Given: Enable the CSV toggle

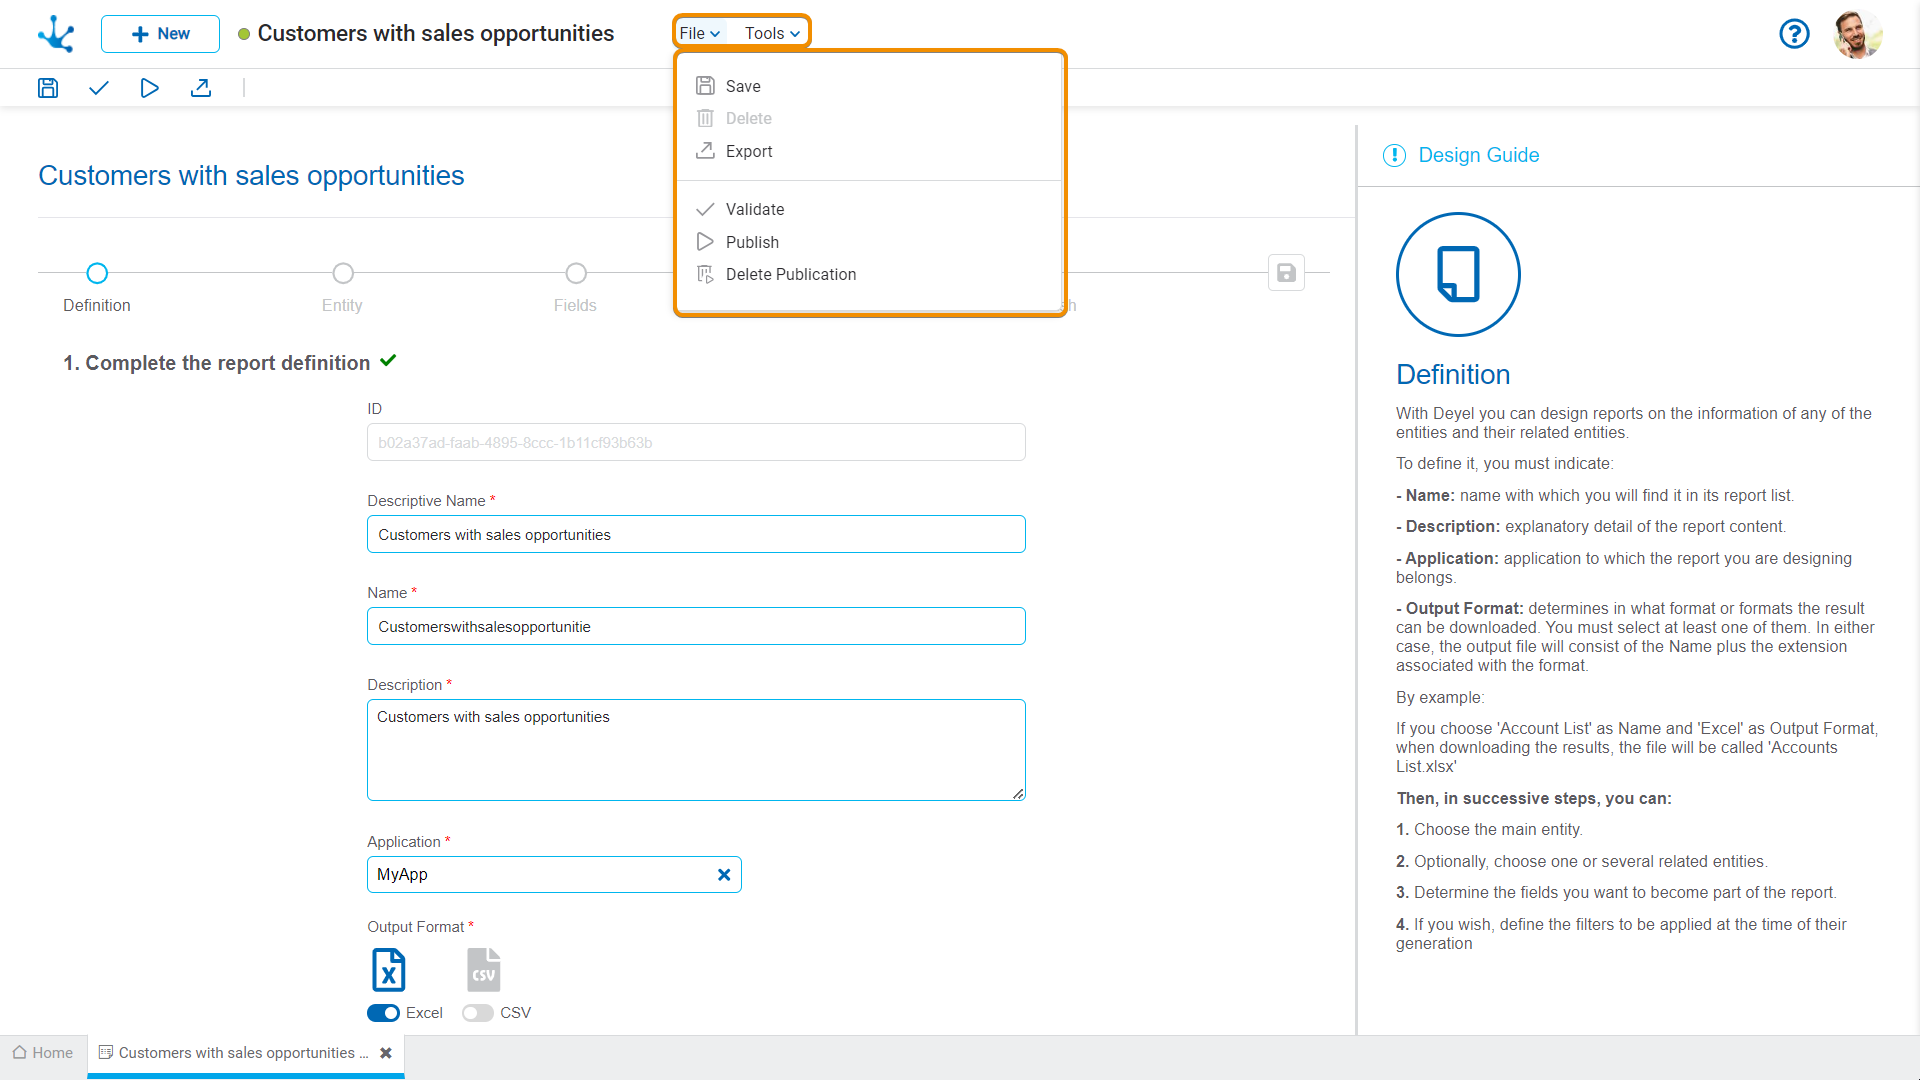Looking at the screenshot, I should [478, 1013].
